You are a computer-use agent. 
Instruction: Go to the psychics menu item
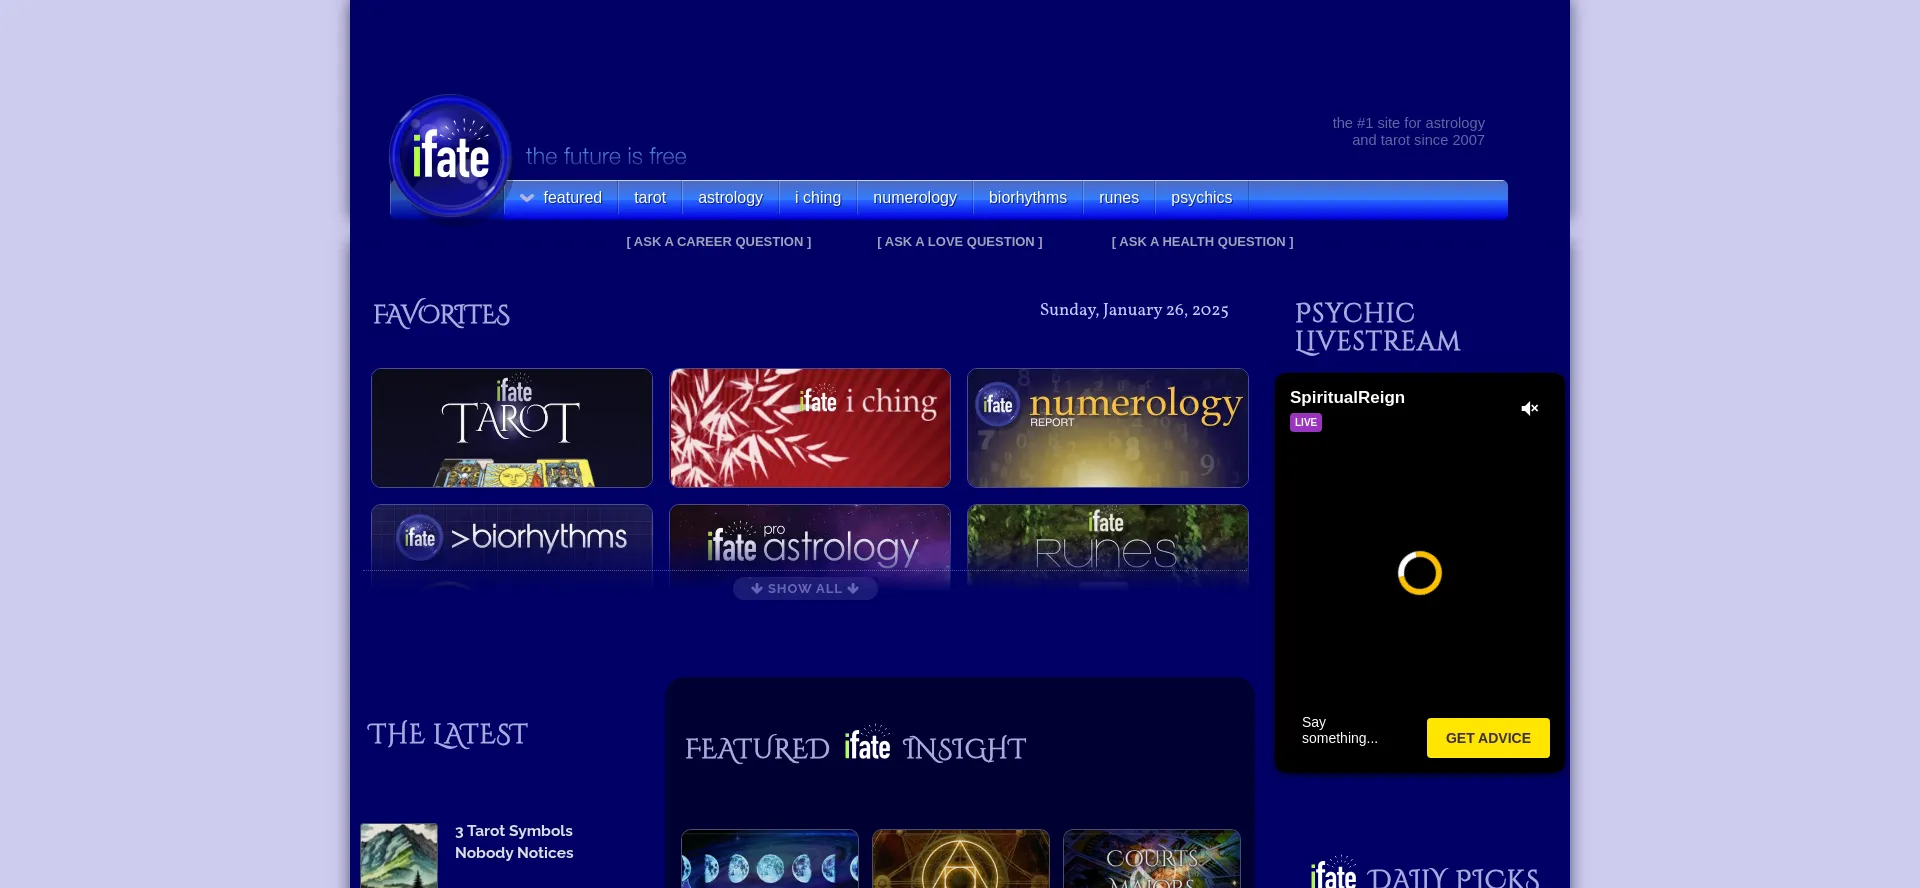(x=1201, y=198)
